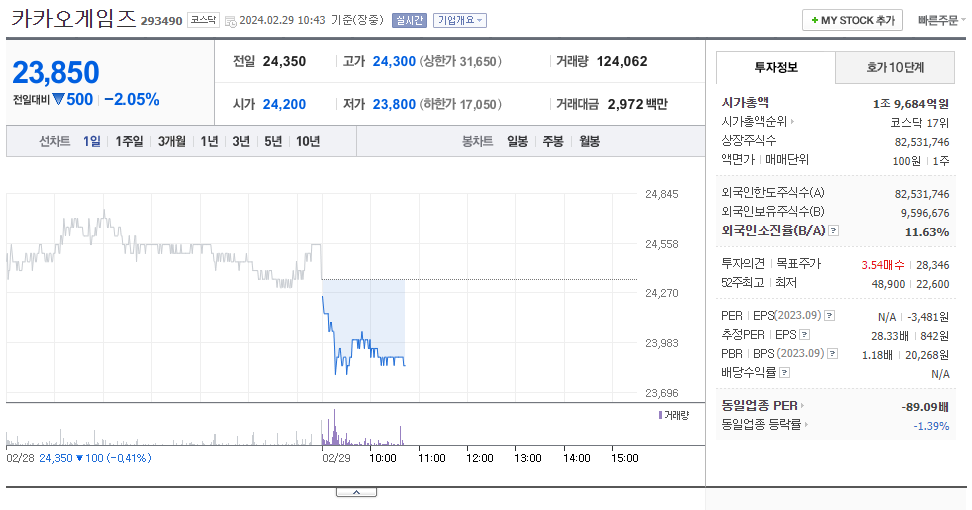This screenshot has height=510, width=972.
Task: Select the 5년 line chart period
Action: [x=273, y=141]
